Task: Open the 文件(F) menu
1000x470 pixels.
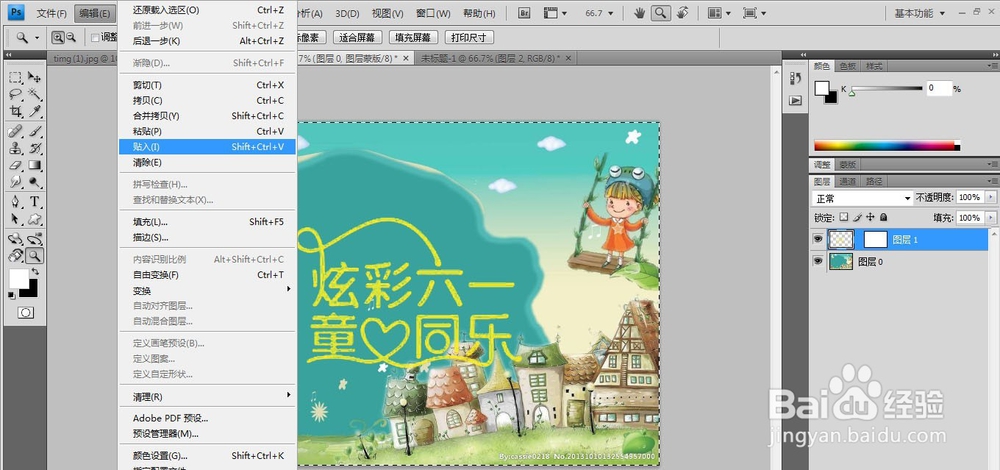Action: pyautogui.click(x=52, y=13)
